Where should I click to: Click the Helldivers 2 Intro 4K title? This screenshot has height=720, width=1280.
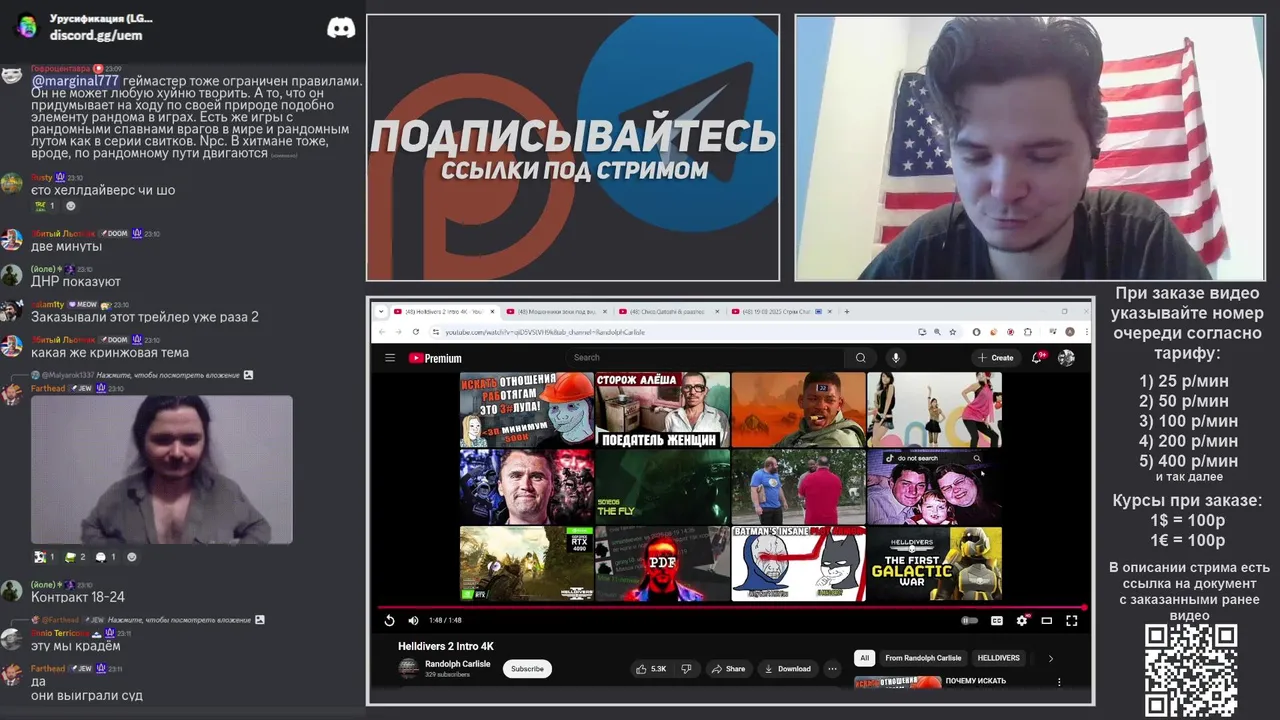[x=446, y=646]
